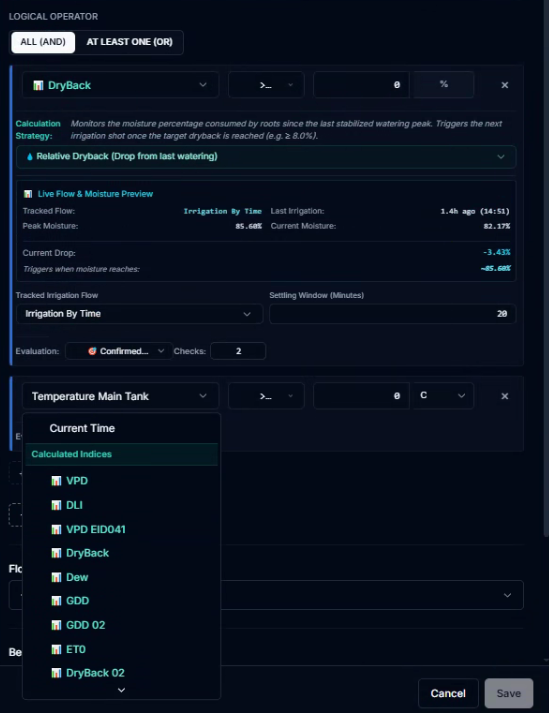Click Last Irrigation value 1.4h ago

point(475,211)
